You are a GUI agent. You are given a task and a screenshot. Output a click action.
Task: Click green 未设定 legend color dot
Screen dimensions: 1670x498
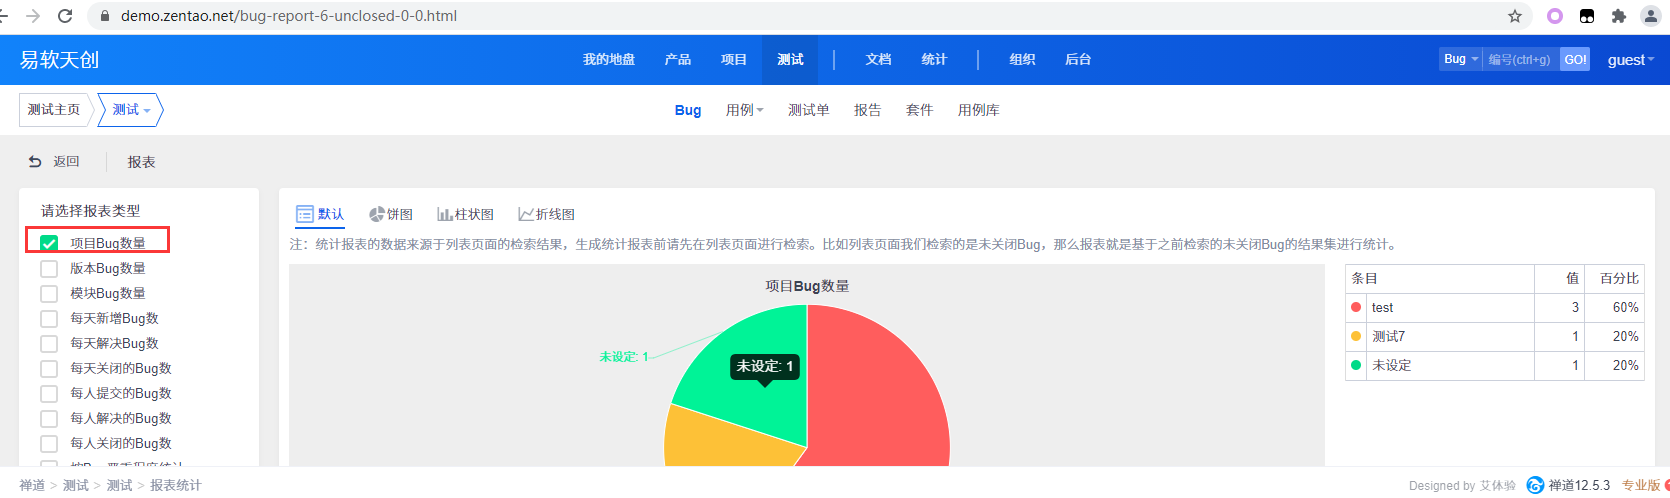click(1356, 365)
